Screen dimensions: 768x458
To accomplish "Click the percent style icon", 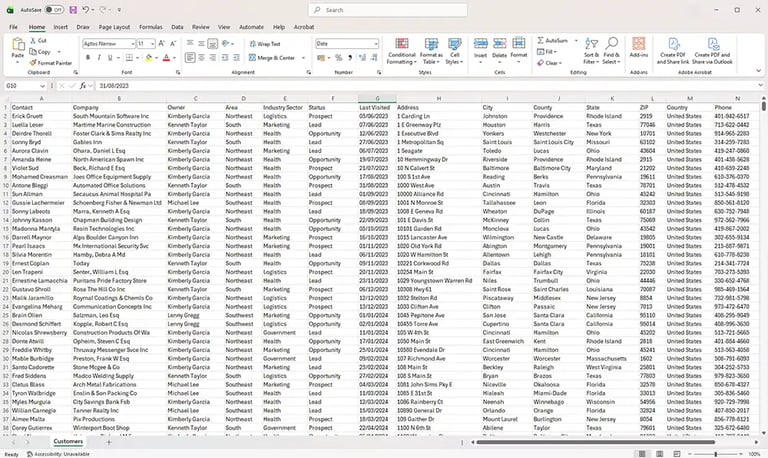I will click(x=338, y=58).
